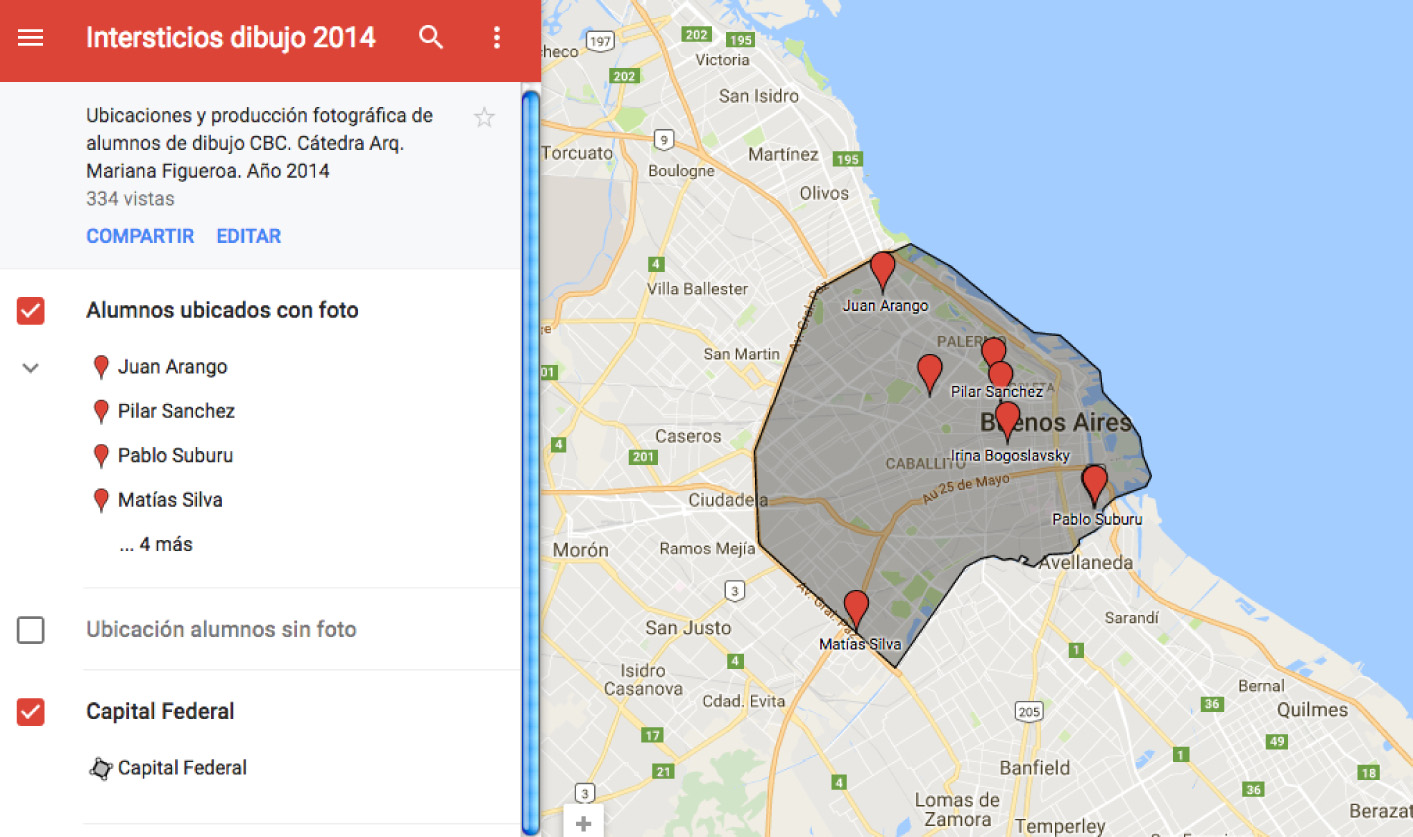Click the San Isidro label on the map

[759, 96]
